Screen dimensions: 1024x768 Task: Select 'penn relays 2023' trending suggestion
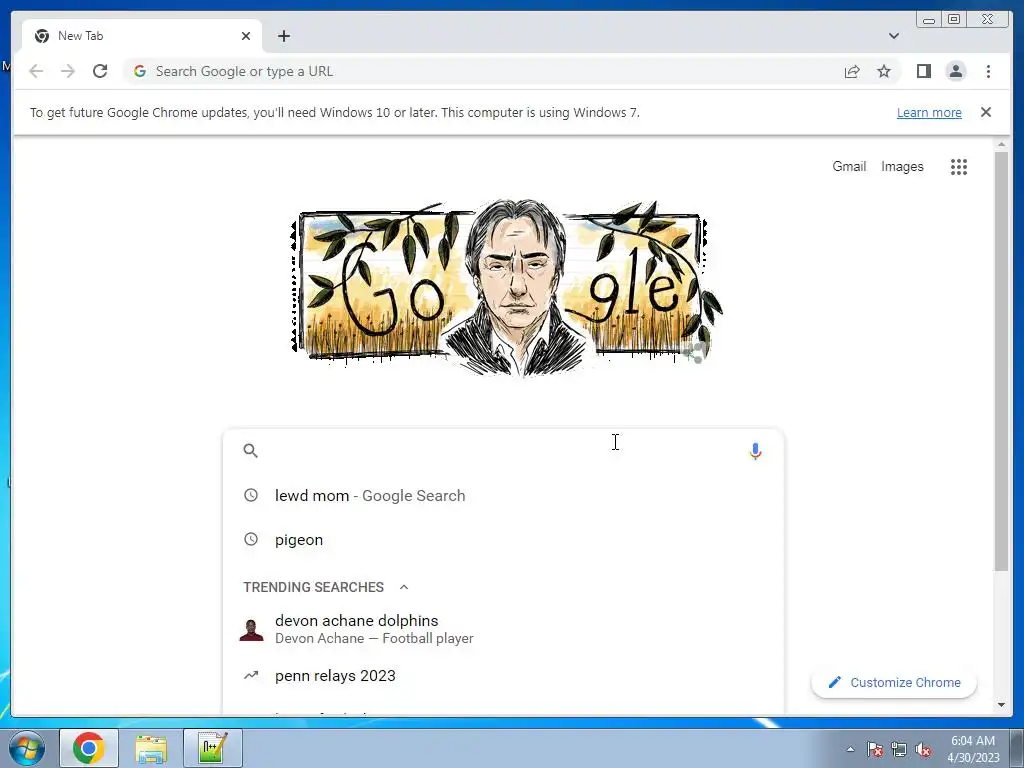click(503, 676)
